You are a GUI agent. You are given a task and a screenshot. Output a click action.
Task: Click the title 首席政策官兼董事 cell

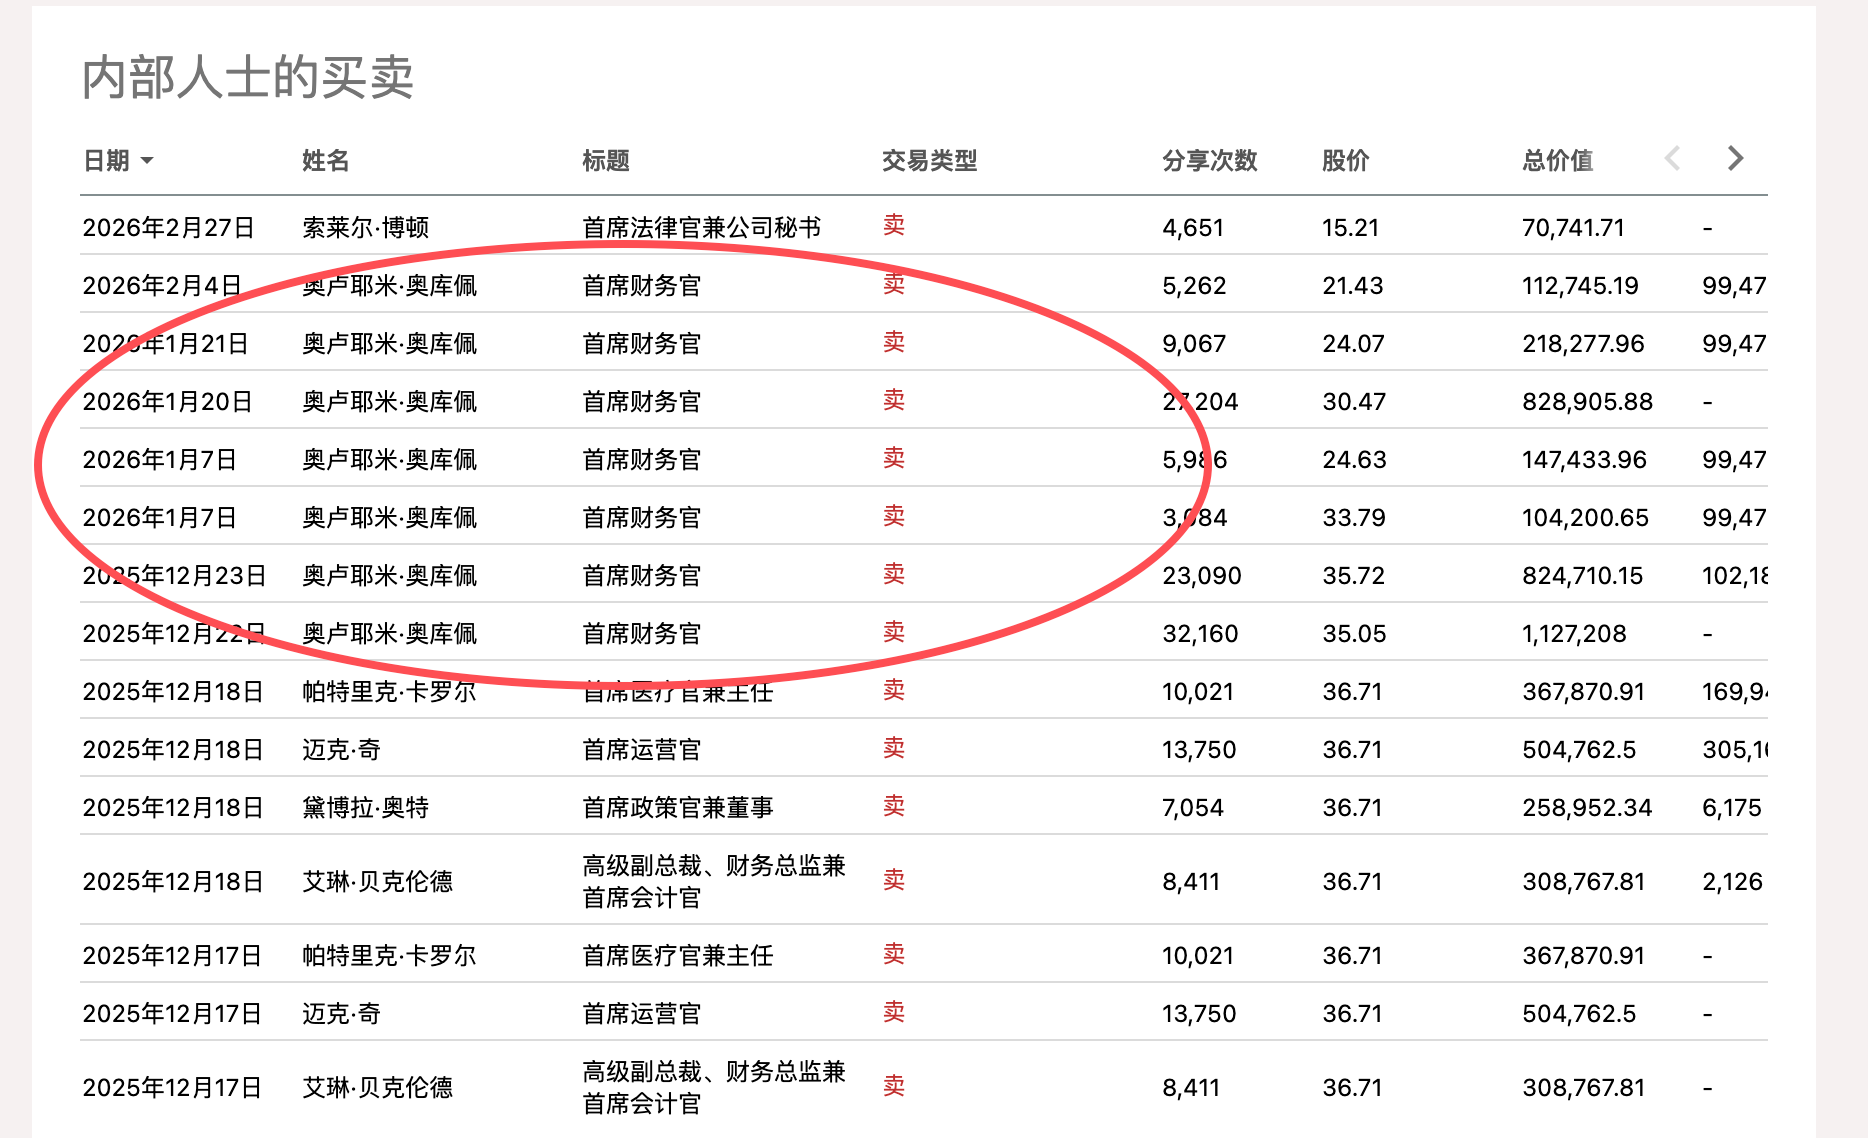pos(677,808)
